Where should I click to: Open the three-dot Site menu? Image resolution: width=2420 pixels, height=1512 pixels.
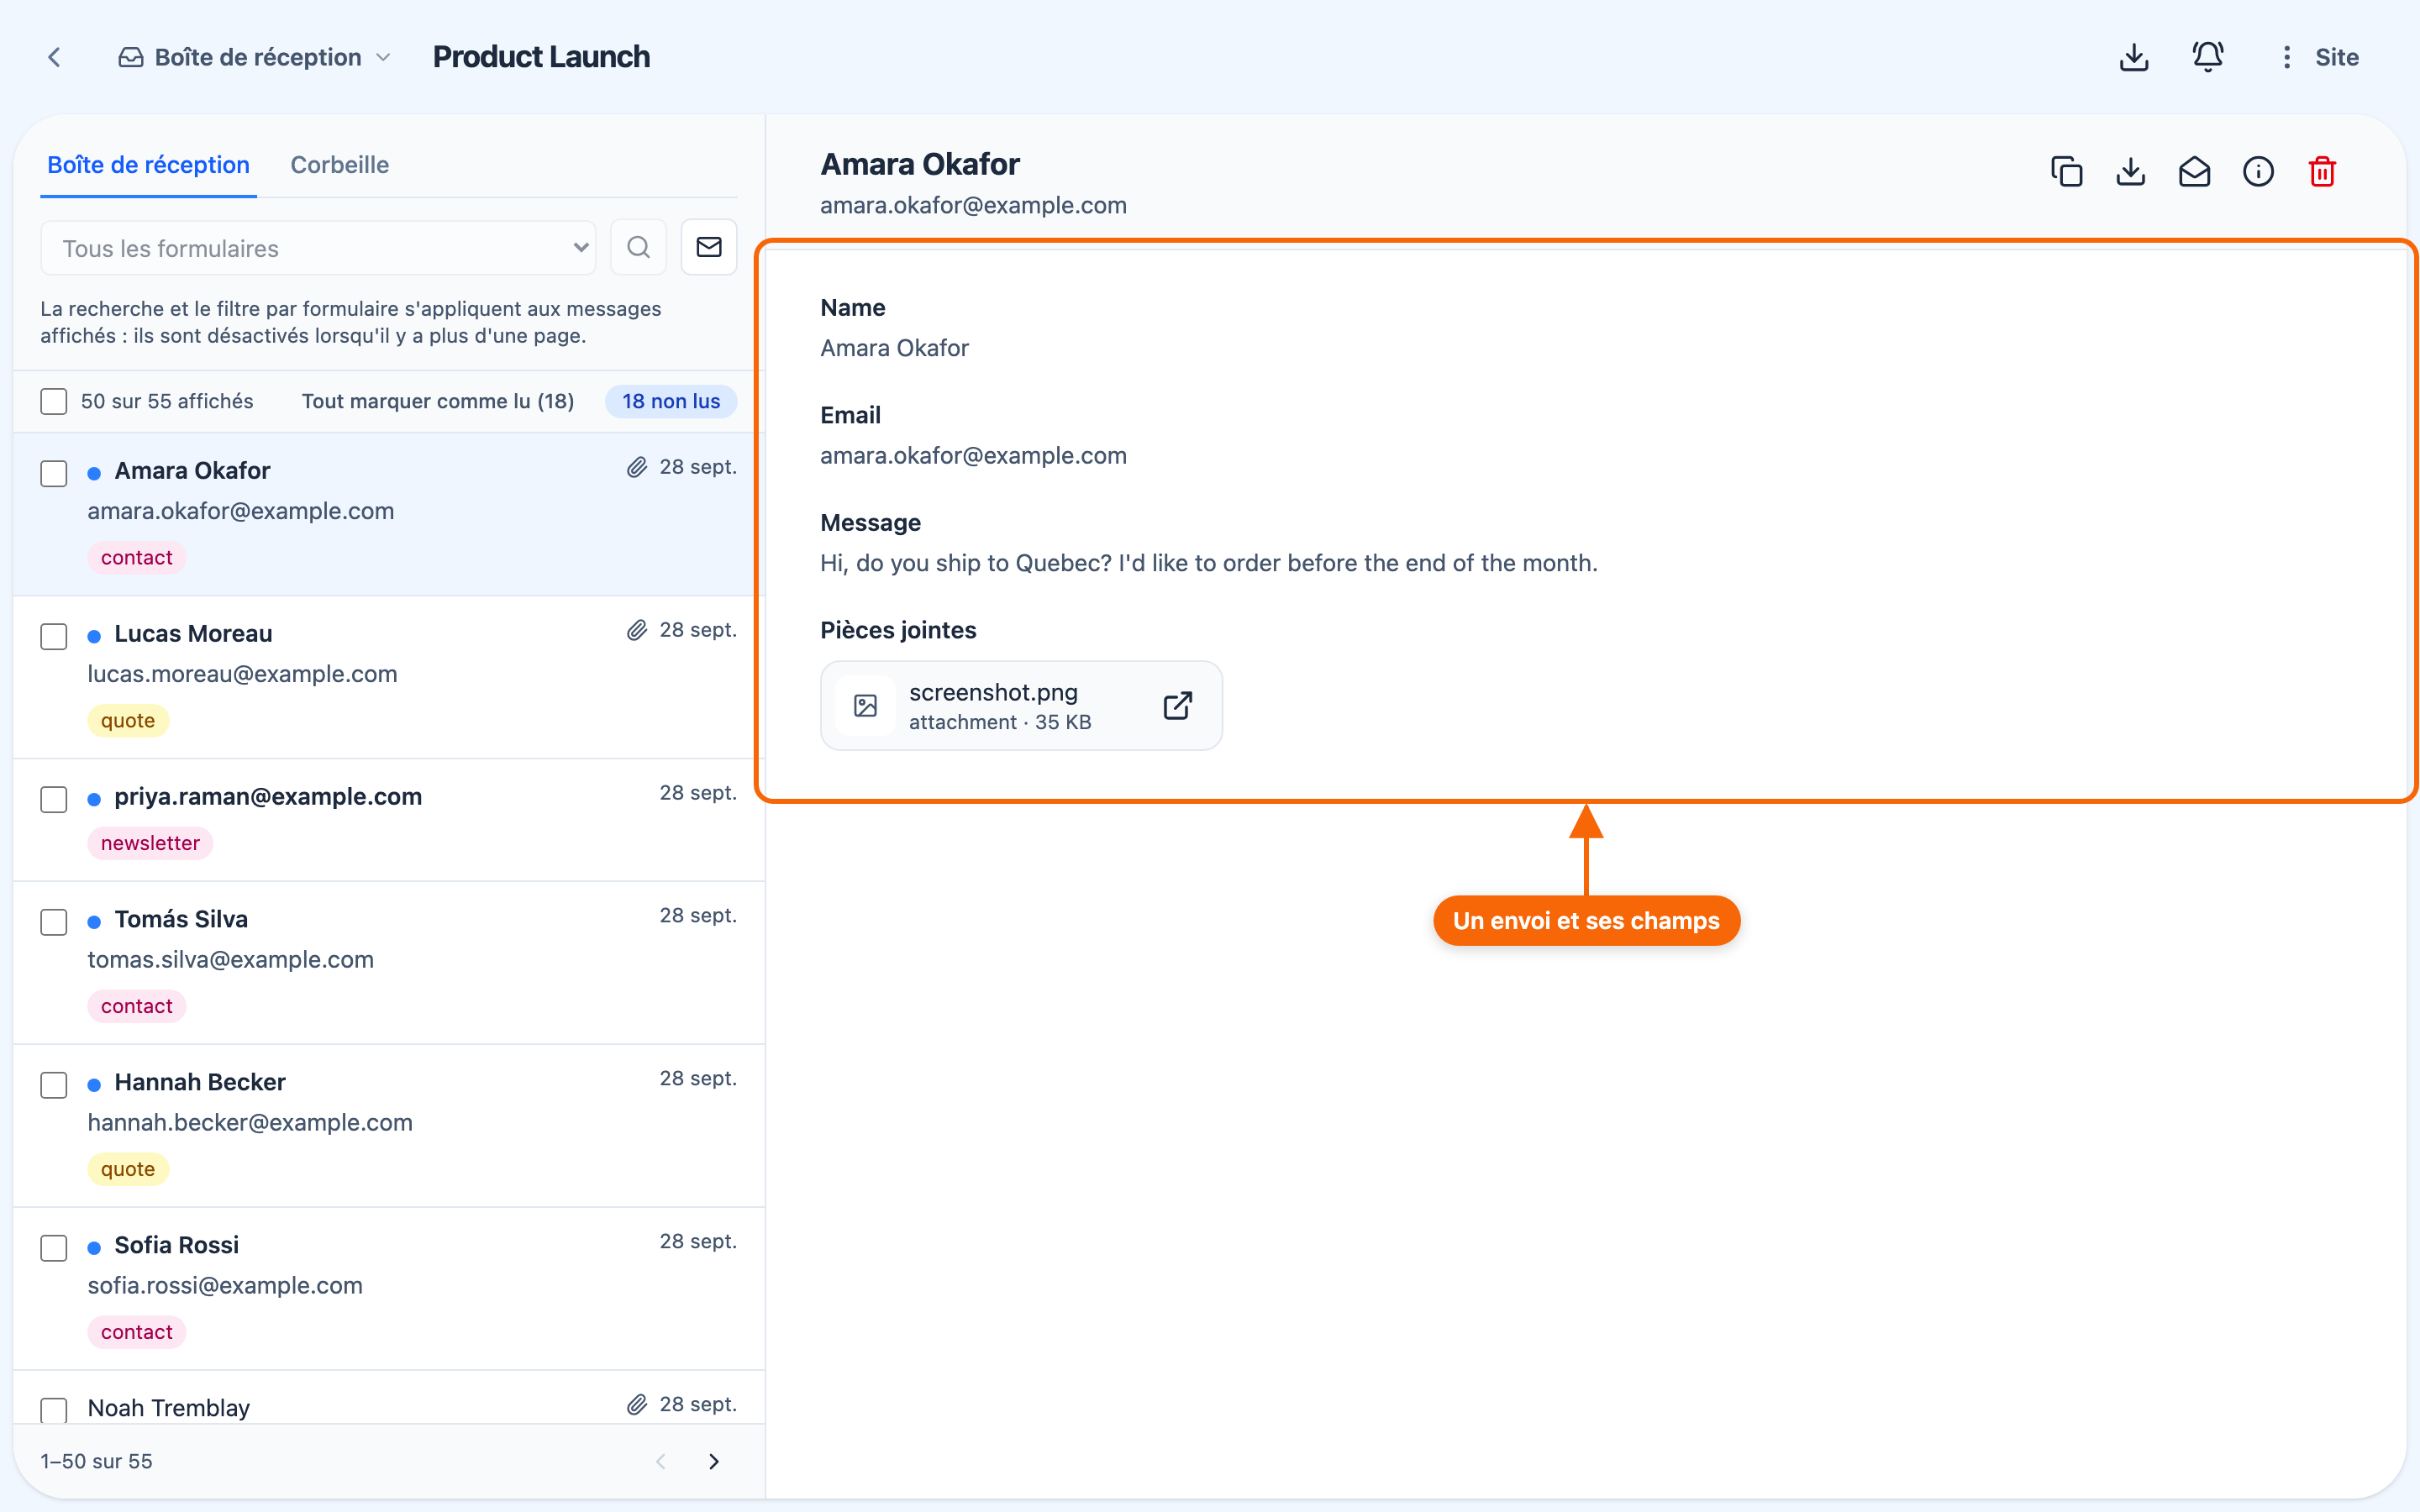[x=2286, y=57]
